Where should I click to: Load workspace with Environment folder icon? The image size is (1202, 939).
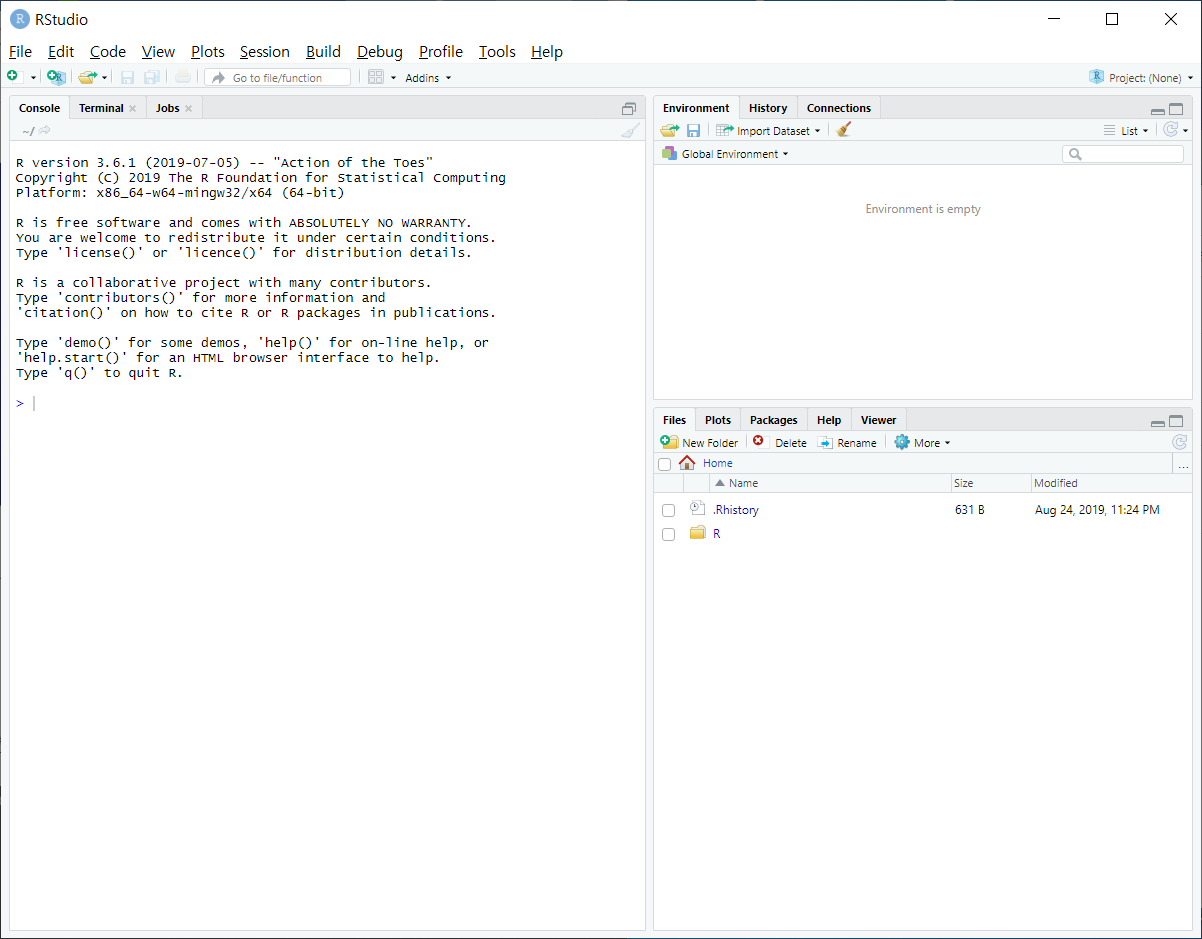tap(670, 130)
